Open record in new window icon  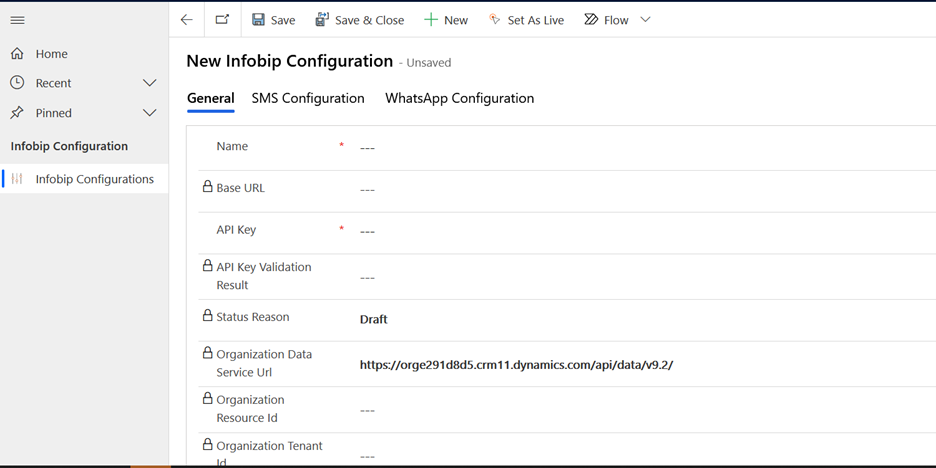pyautogui.click(x=221, y=20)
